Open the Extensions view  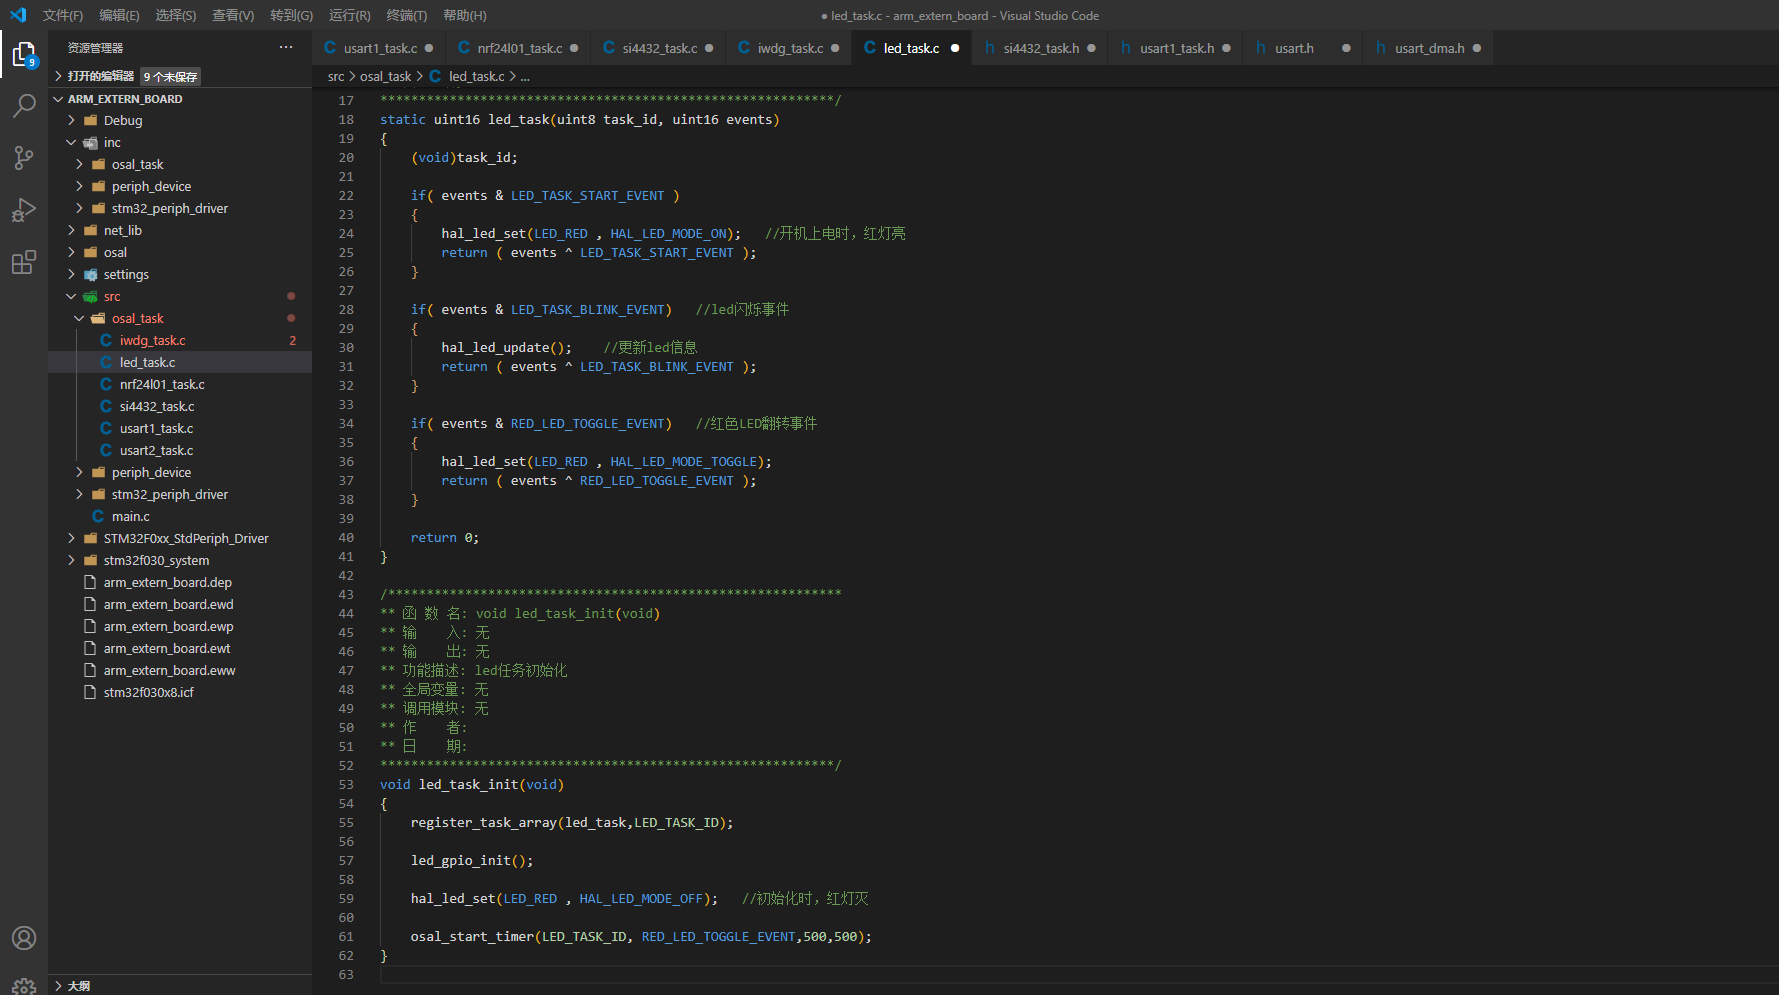(x=24, y=263)
